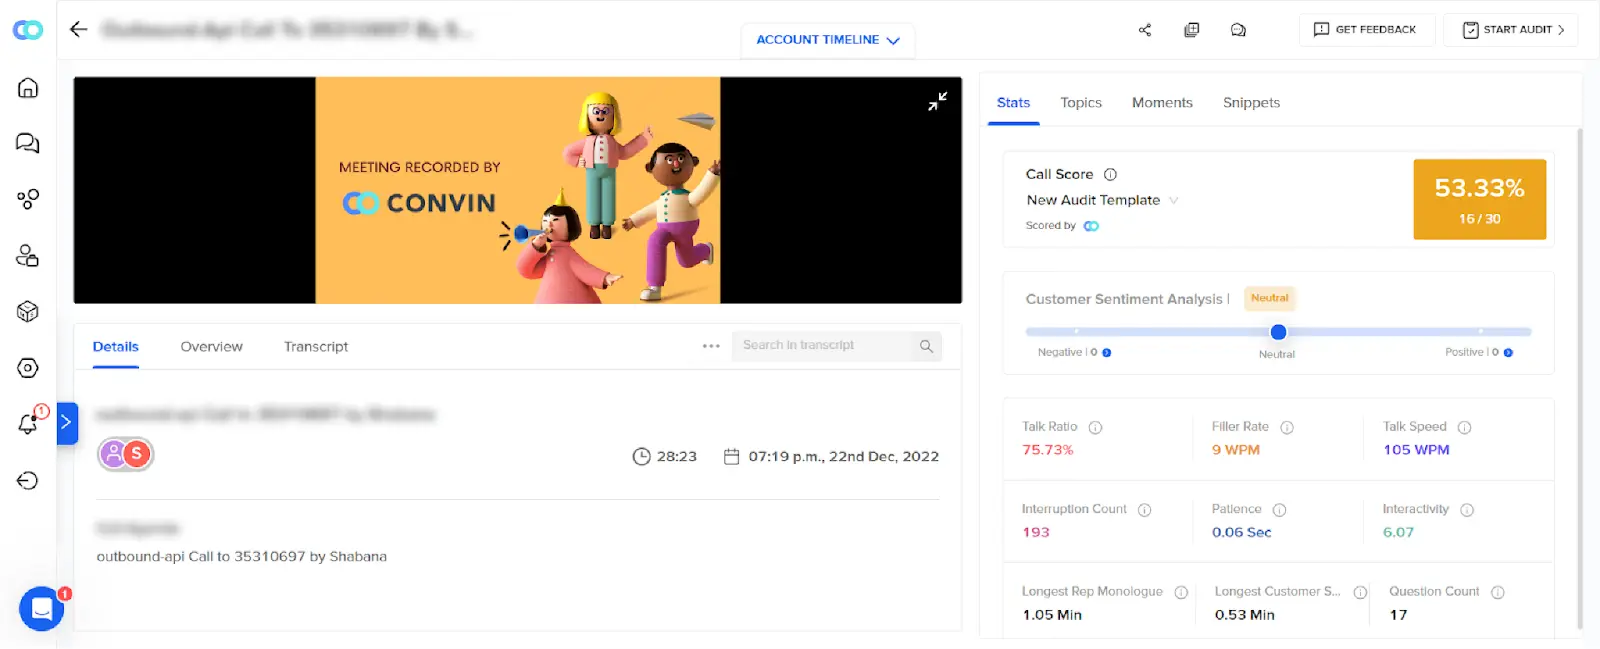Click the participant avatars with S badge
Screen dimensions: 1600x649
click(126, 455)
